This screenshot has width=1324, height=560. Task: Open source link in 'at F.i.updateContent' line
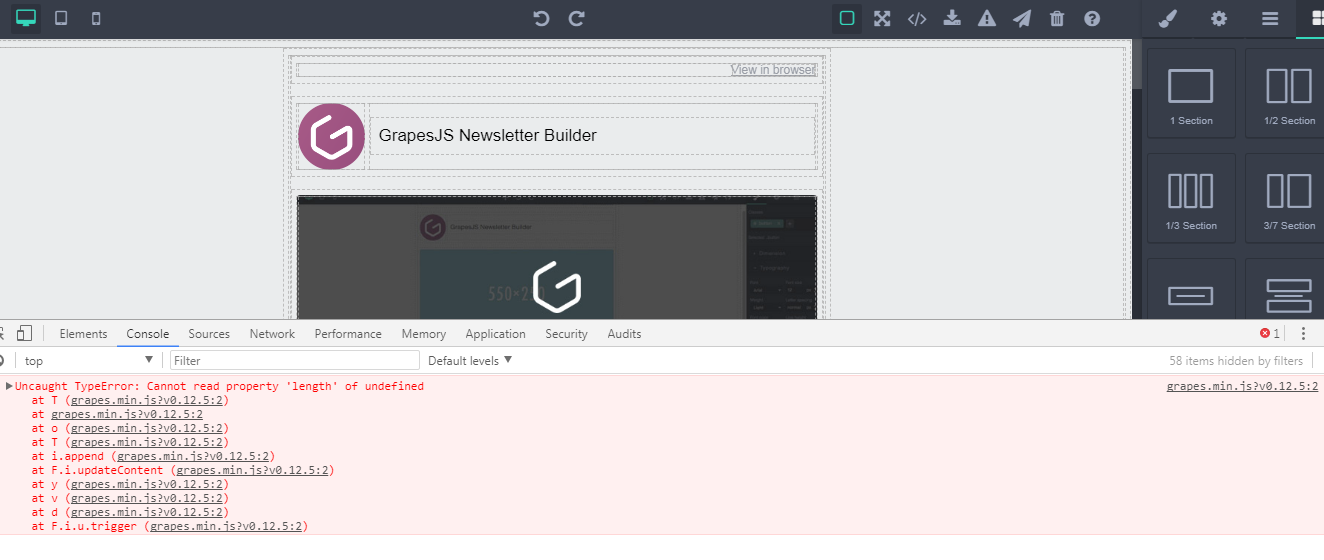(x=252, y=470)
